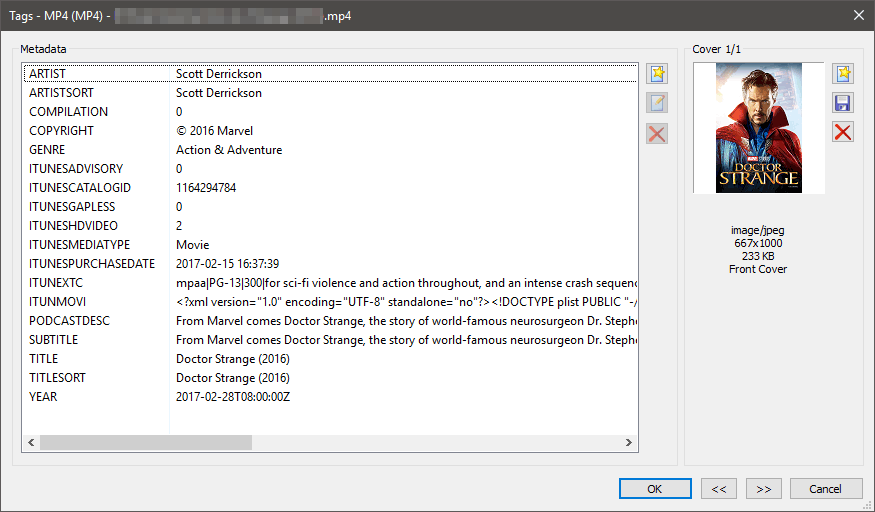Screen dimensions: 875x512
Task: Click the delete metadata tag red X
Action: click(x=657, y=134)
